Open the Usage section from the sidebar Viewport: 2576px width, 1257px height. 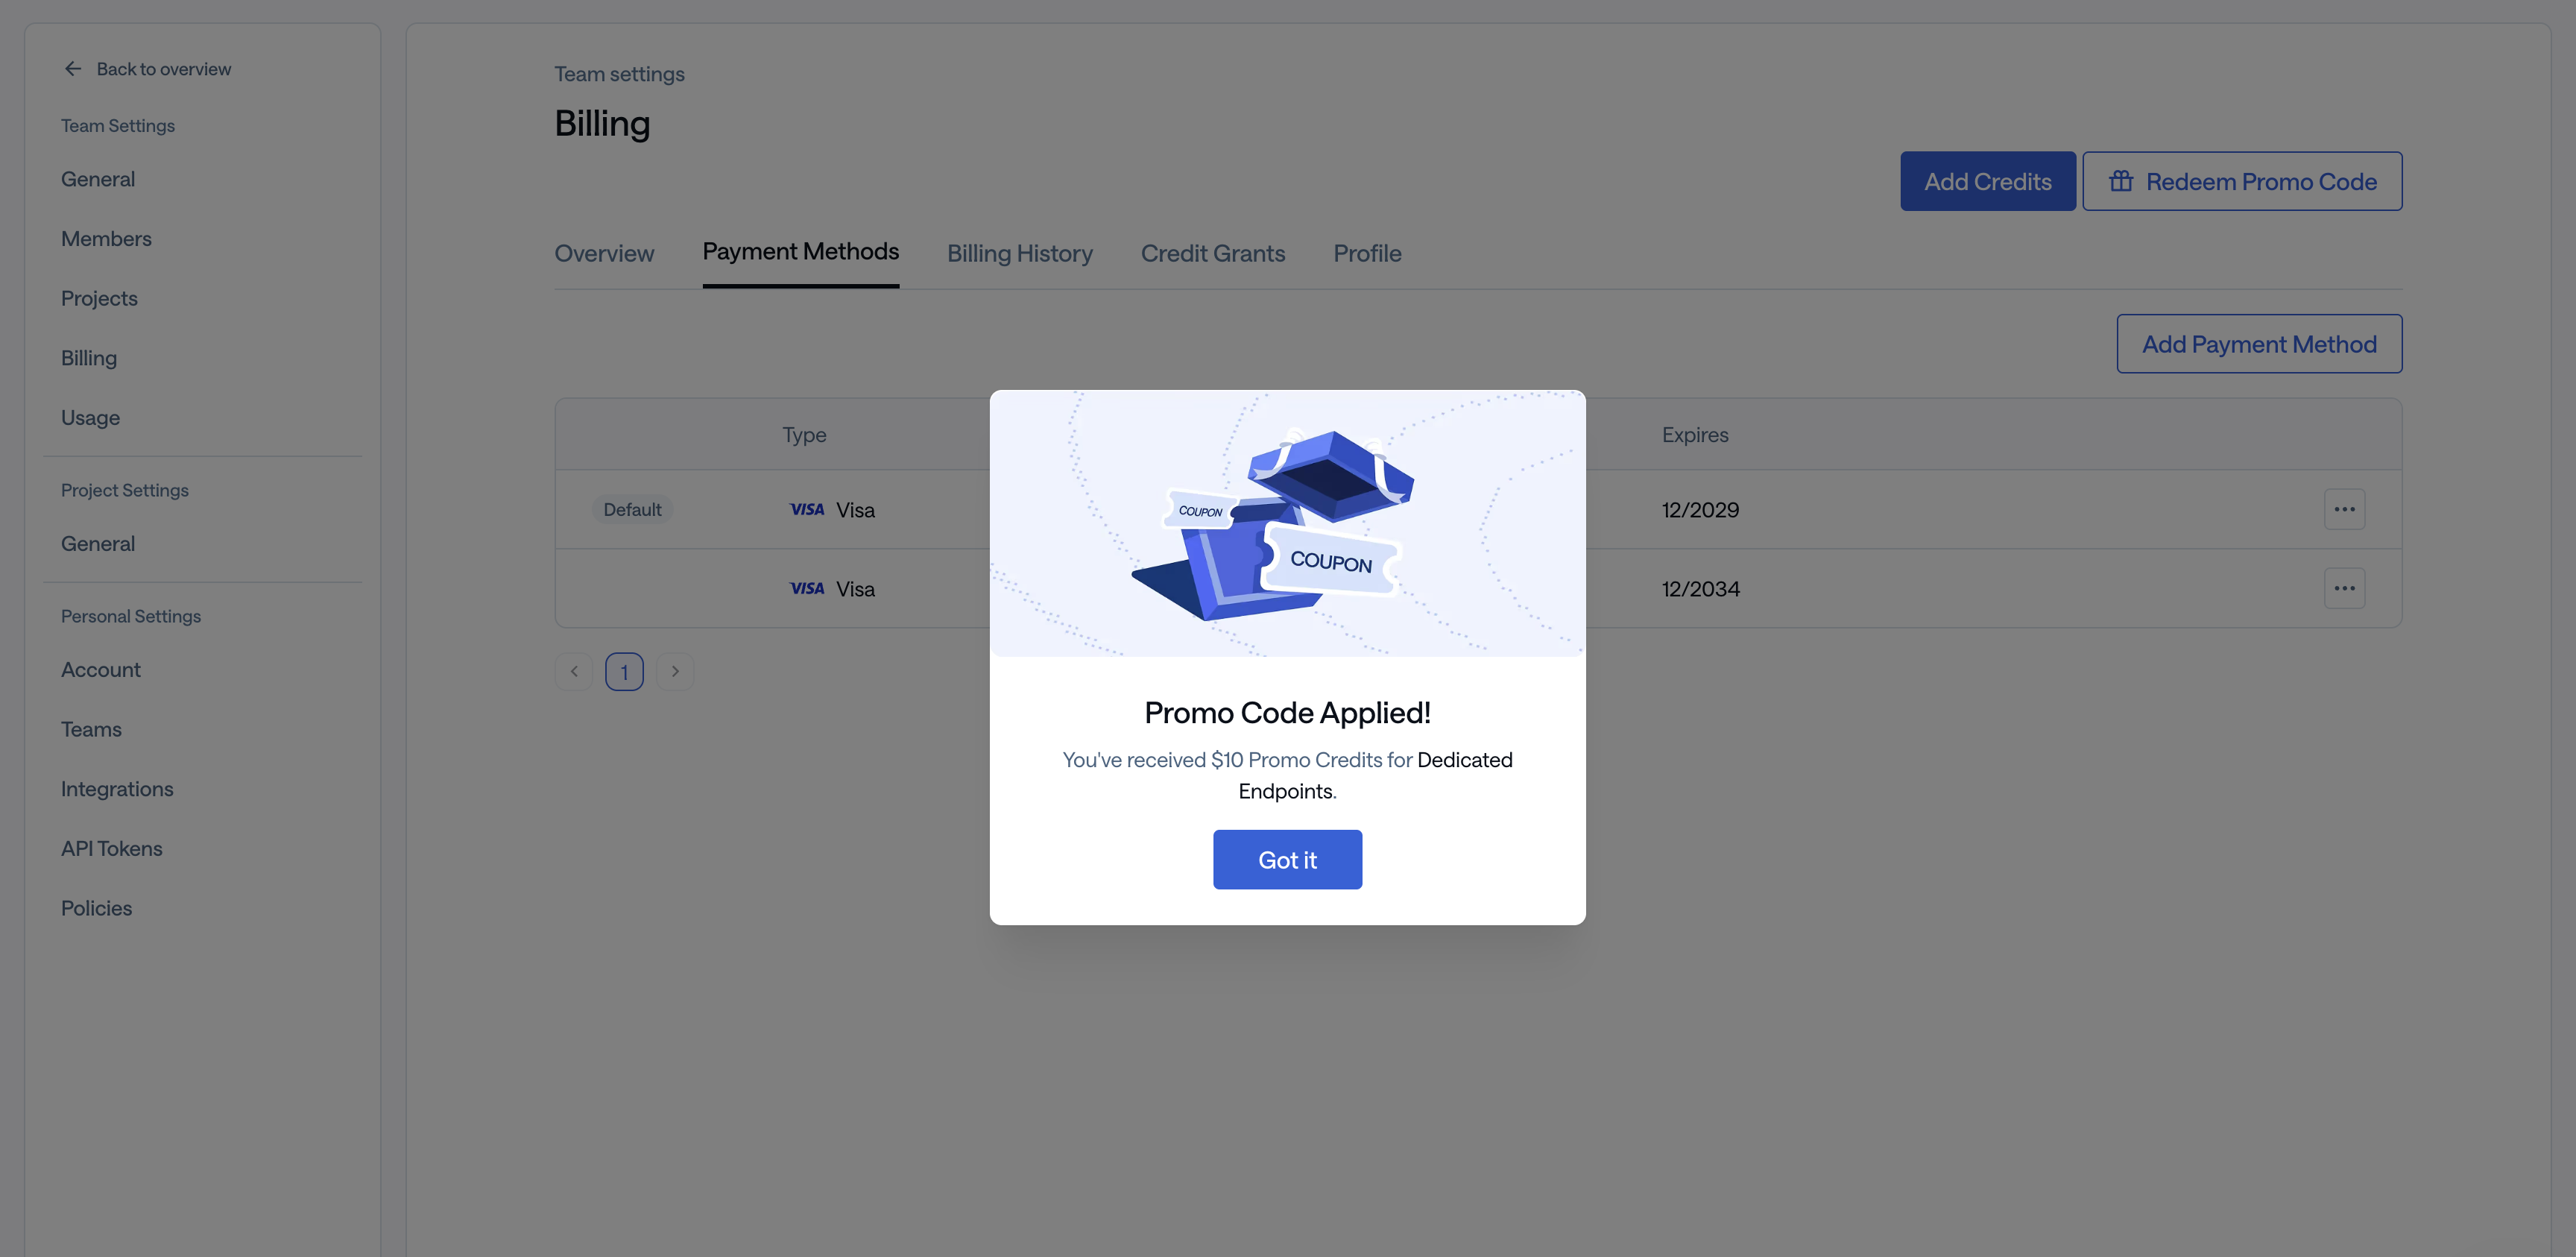[x=90, y=417]
